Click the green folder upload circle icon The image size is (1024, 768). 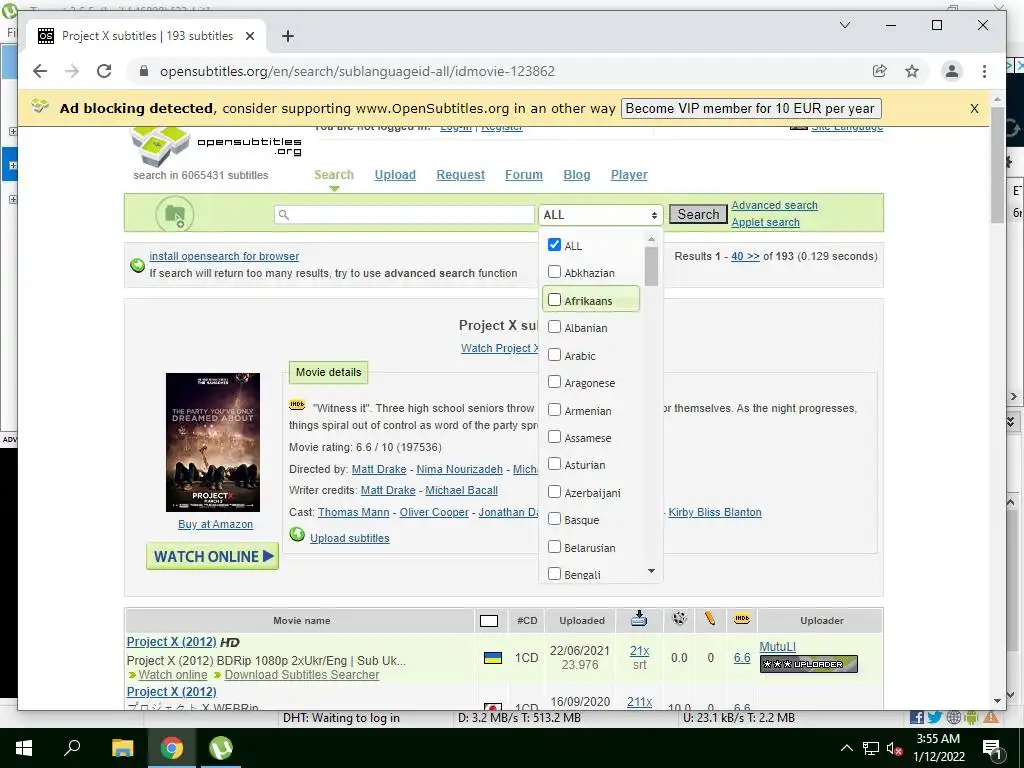174,214
